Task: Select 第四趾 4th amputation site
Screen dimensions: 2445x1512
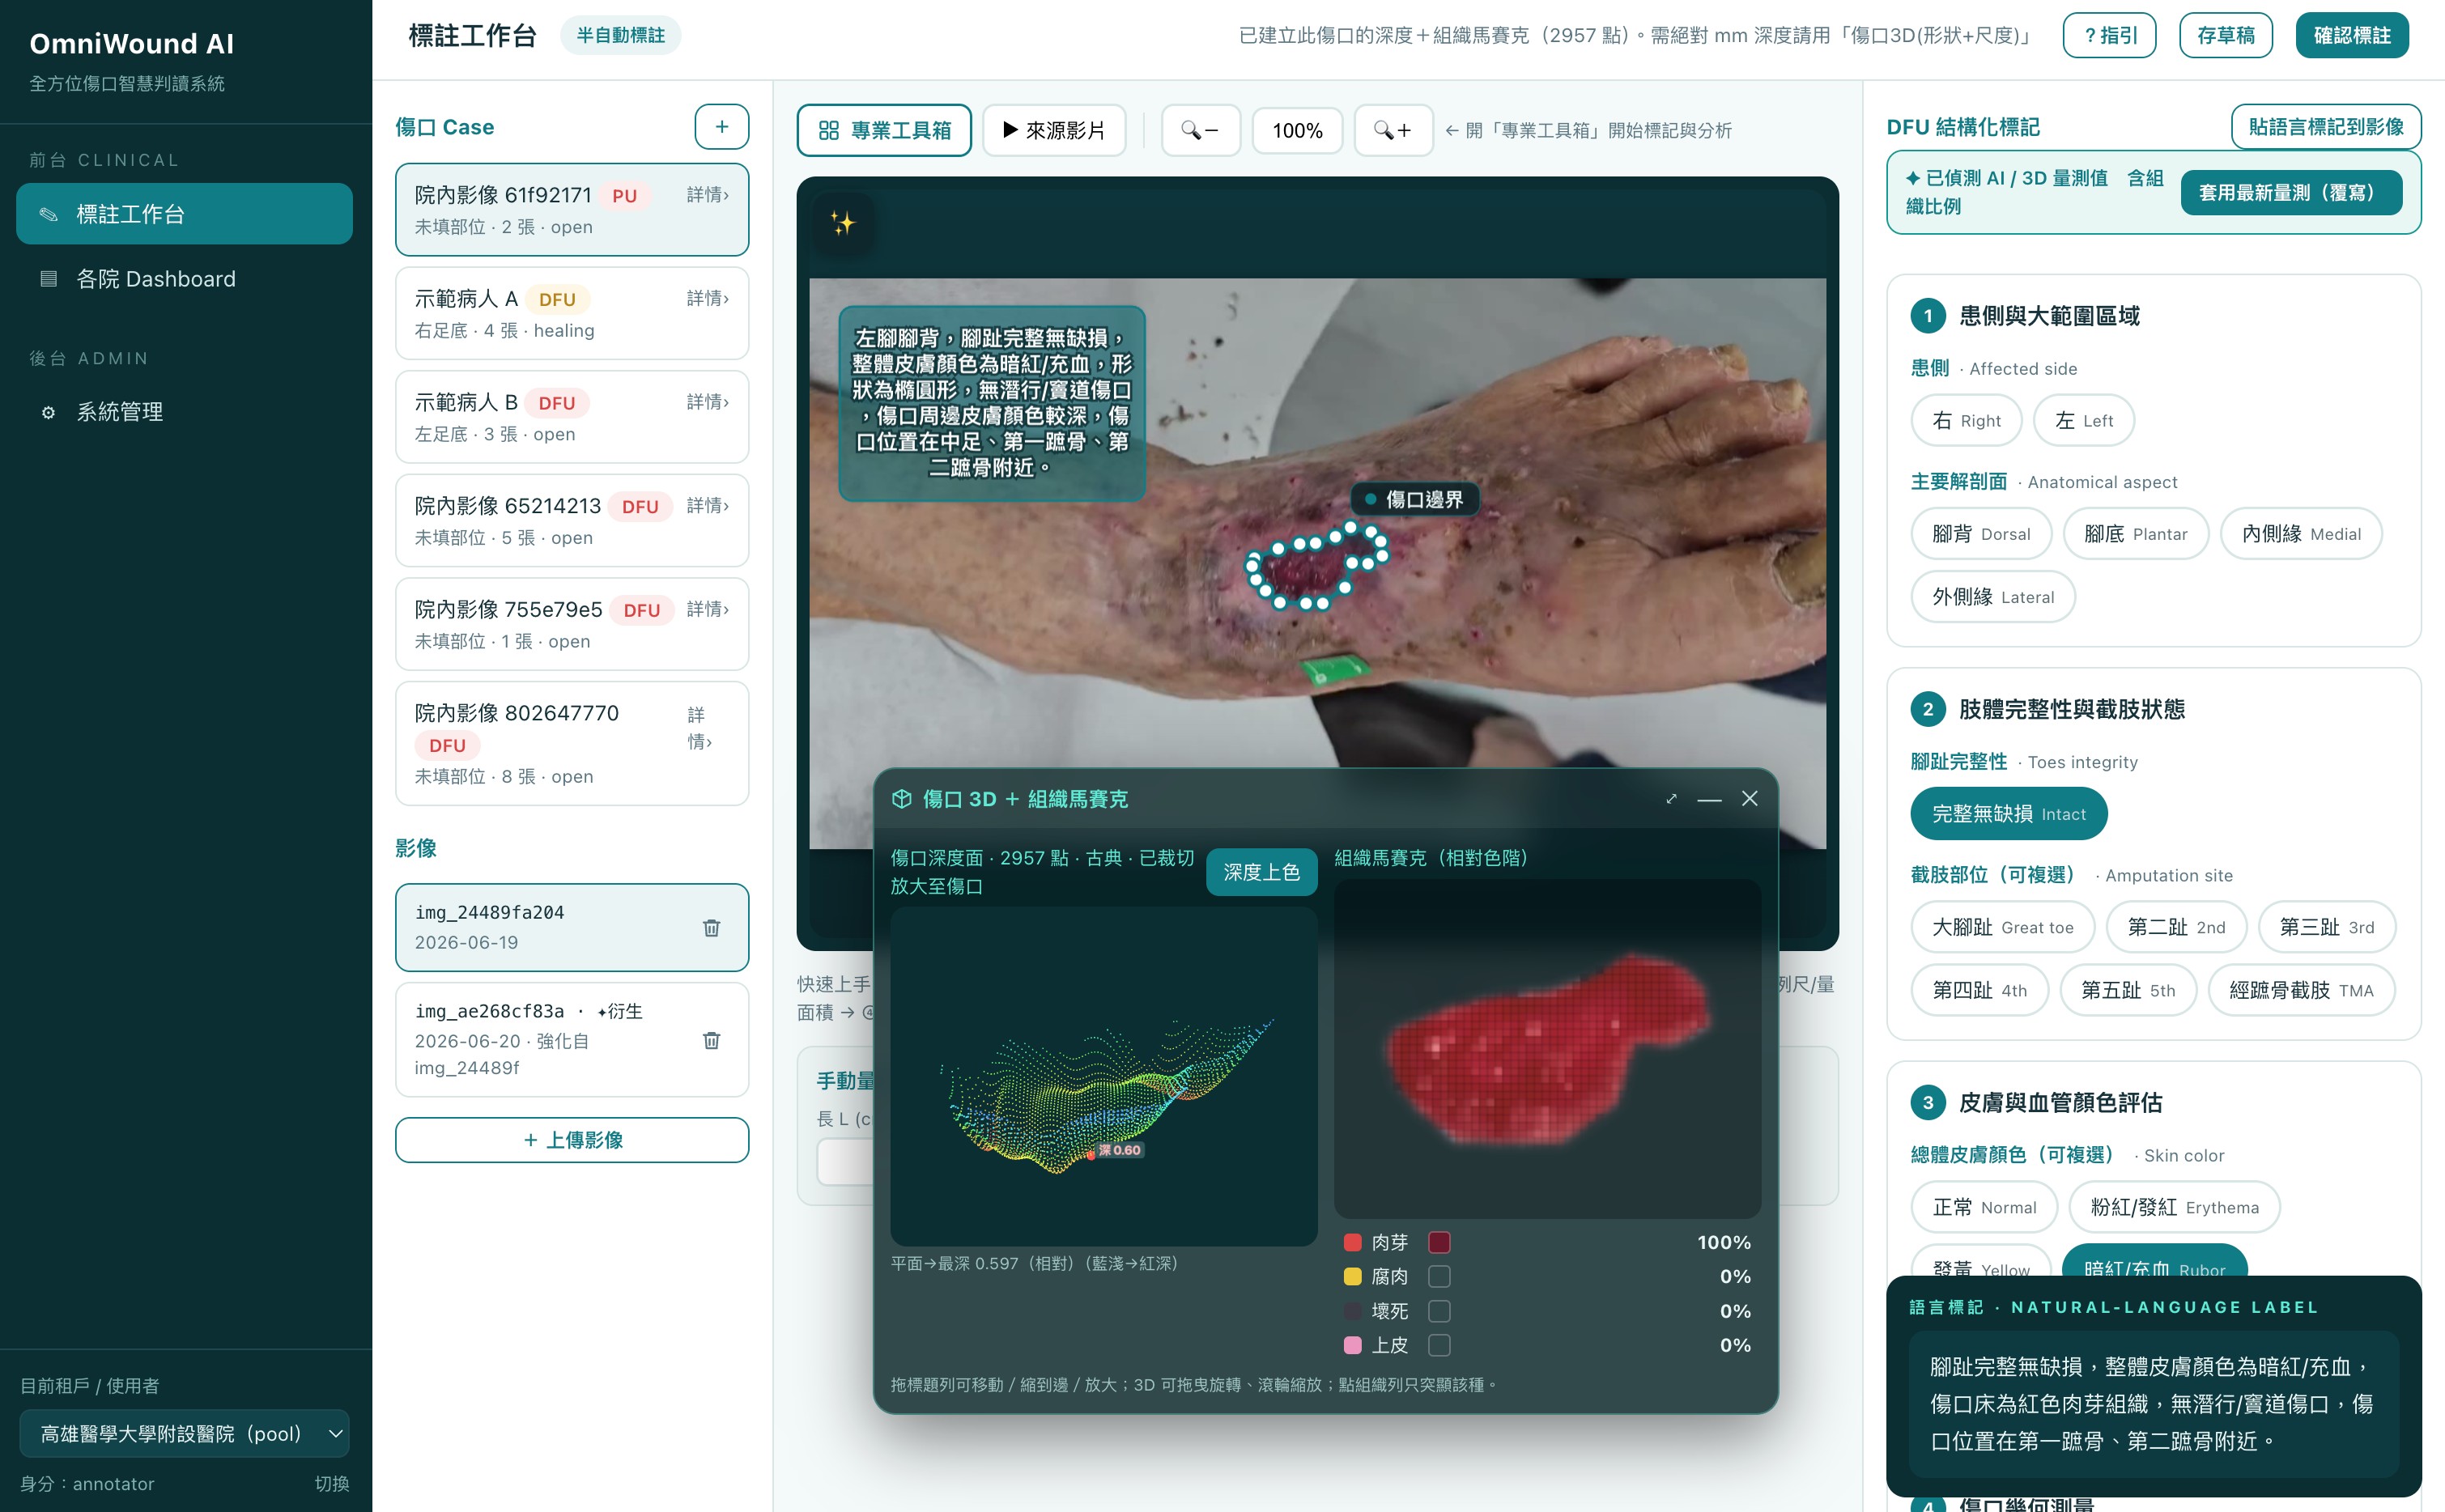Action: point(1979,990)
